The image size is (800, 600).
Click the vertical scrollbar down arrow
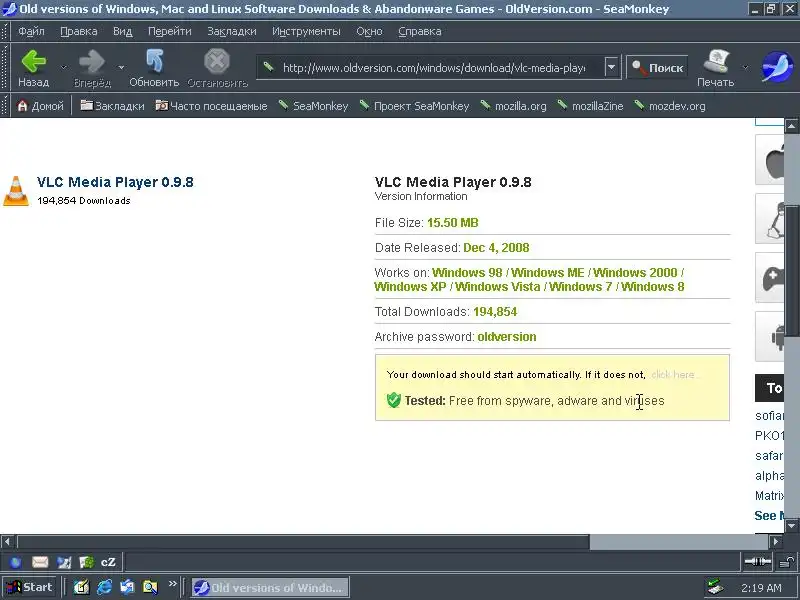(792, 526)
